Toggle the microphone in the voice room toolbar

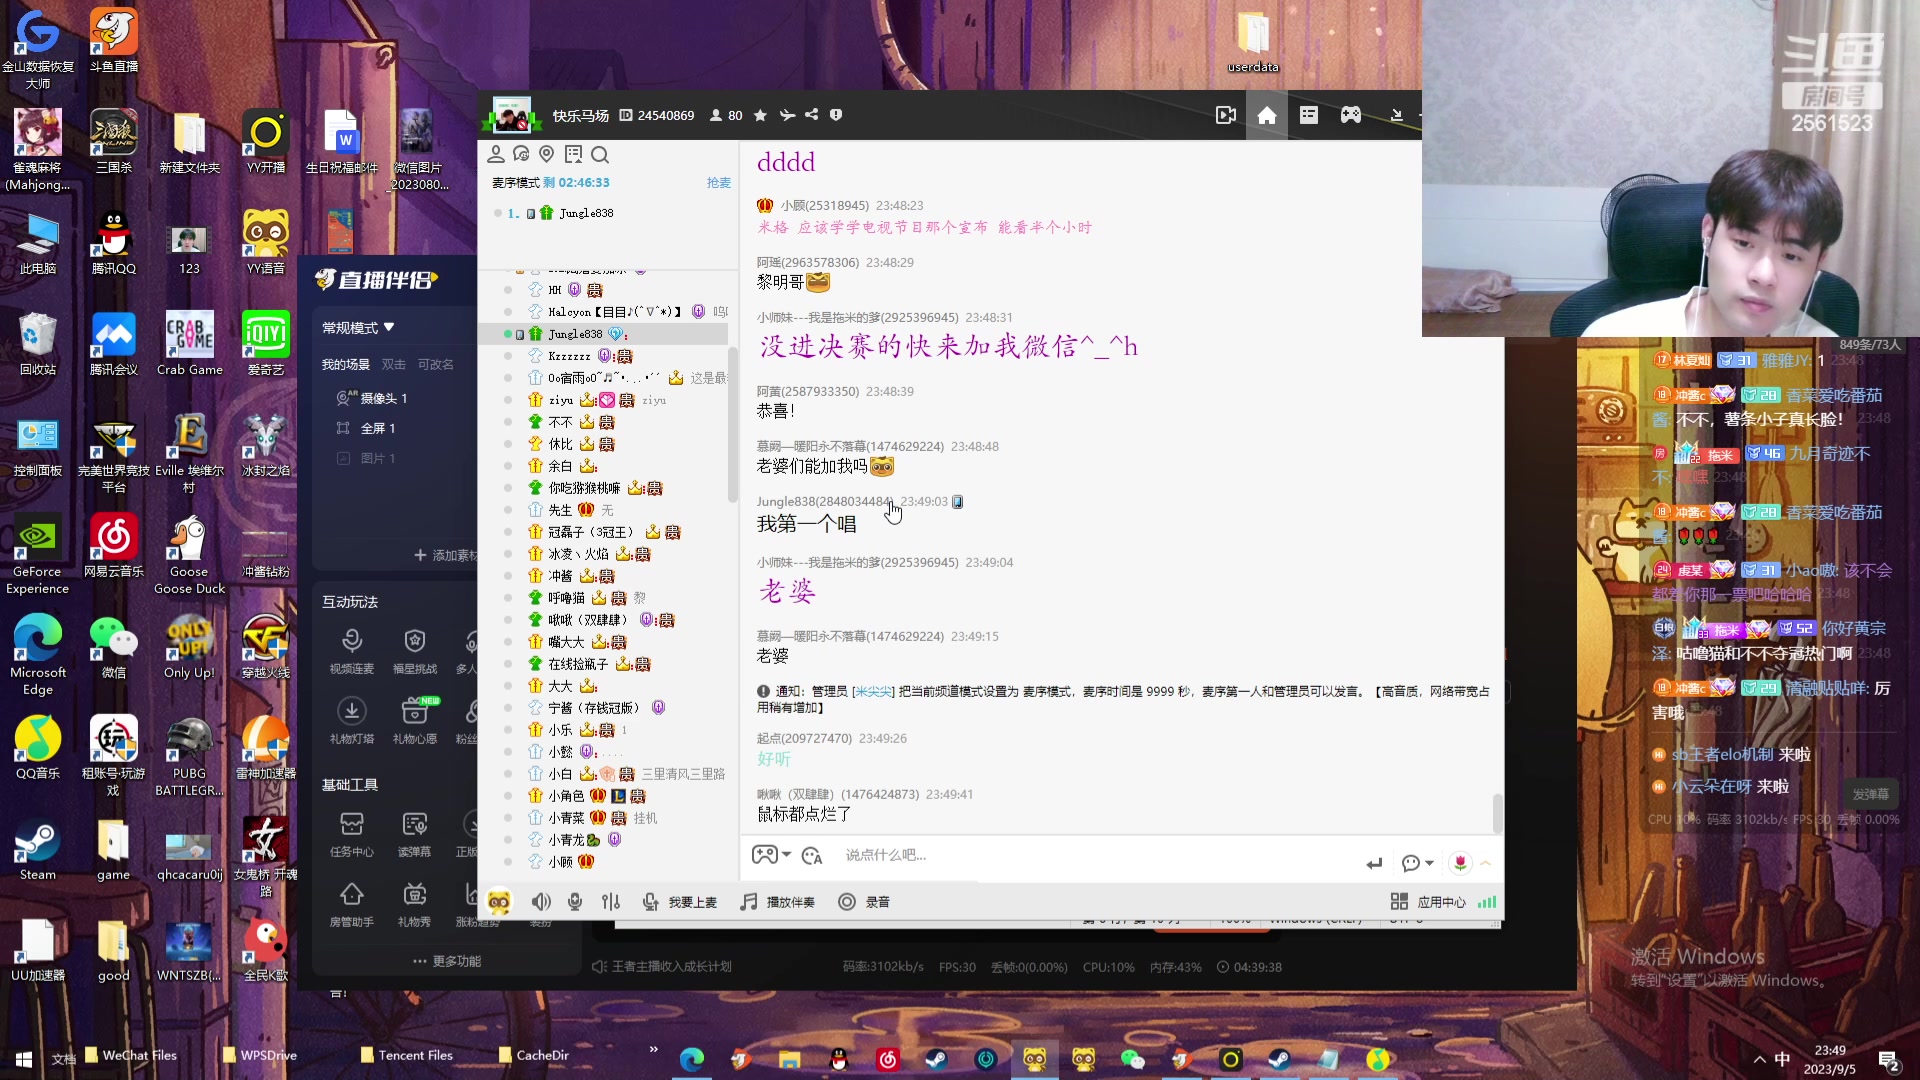575,901
